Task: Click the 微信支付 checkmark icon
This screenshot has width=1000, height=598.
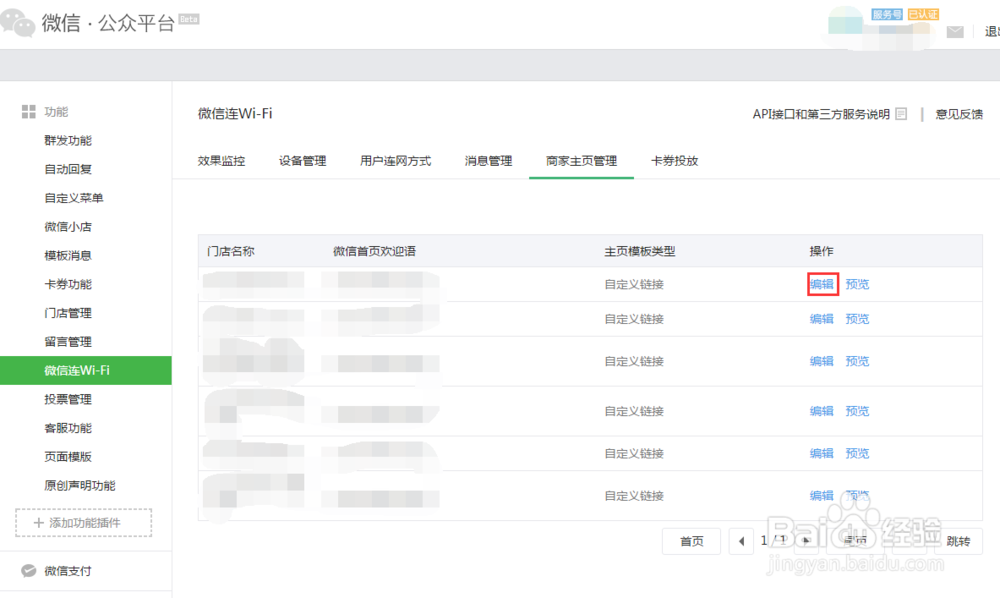Action: click(29, 571)
